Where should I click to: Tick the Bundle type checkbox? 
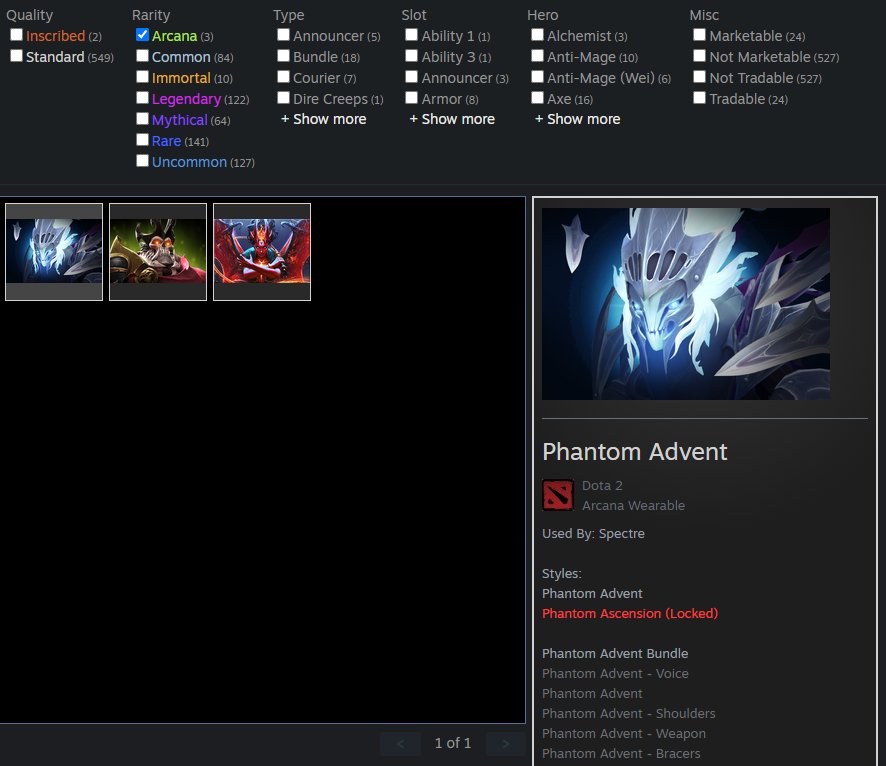pos(284,56)
